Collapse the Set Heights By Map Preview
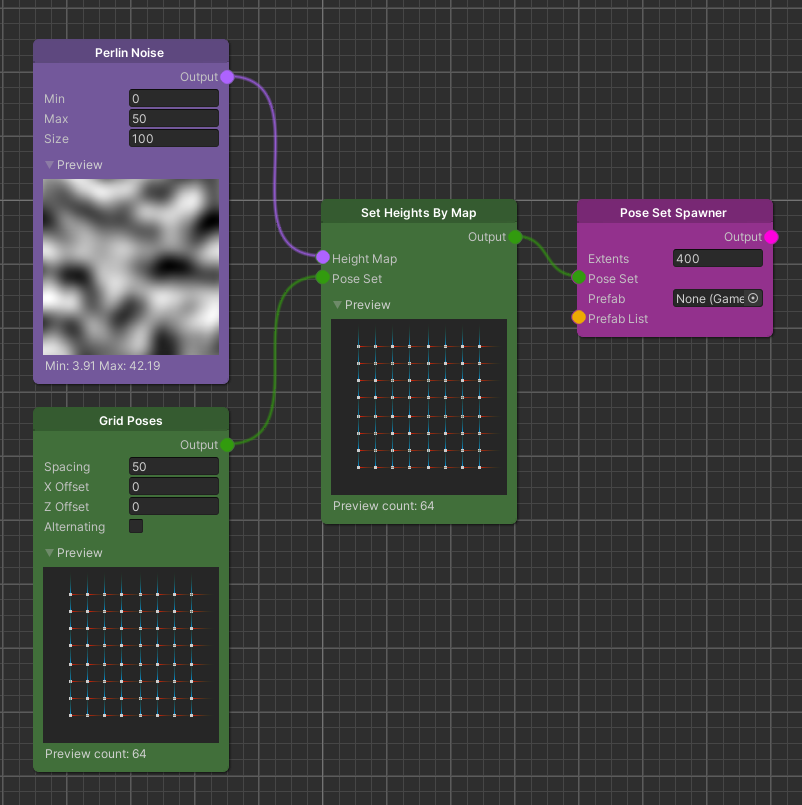Screen dimensions: 802x805 [x=337, y=304]
